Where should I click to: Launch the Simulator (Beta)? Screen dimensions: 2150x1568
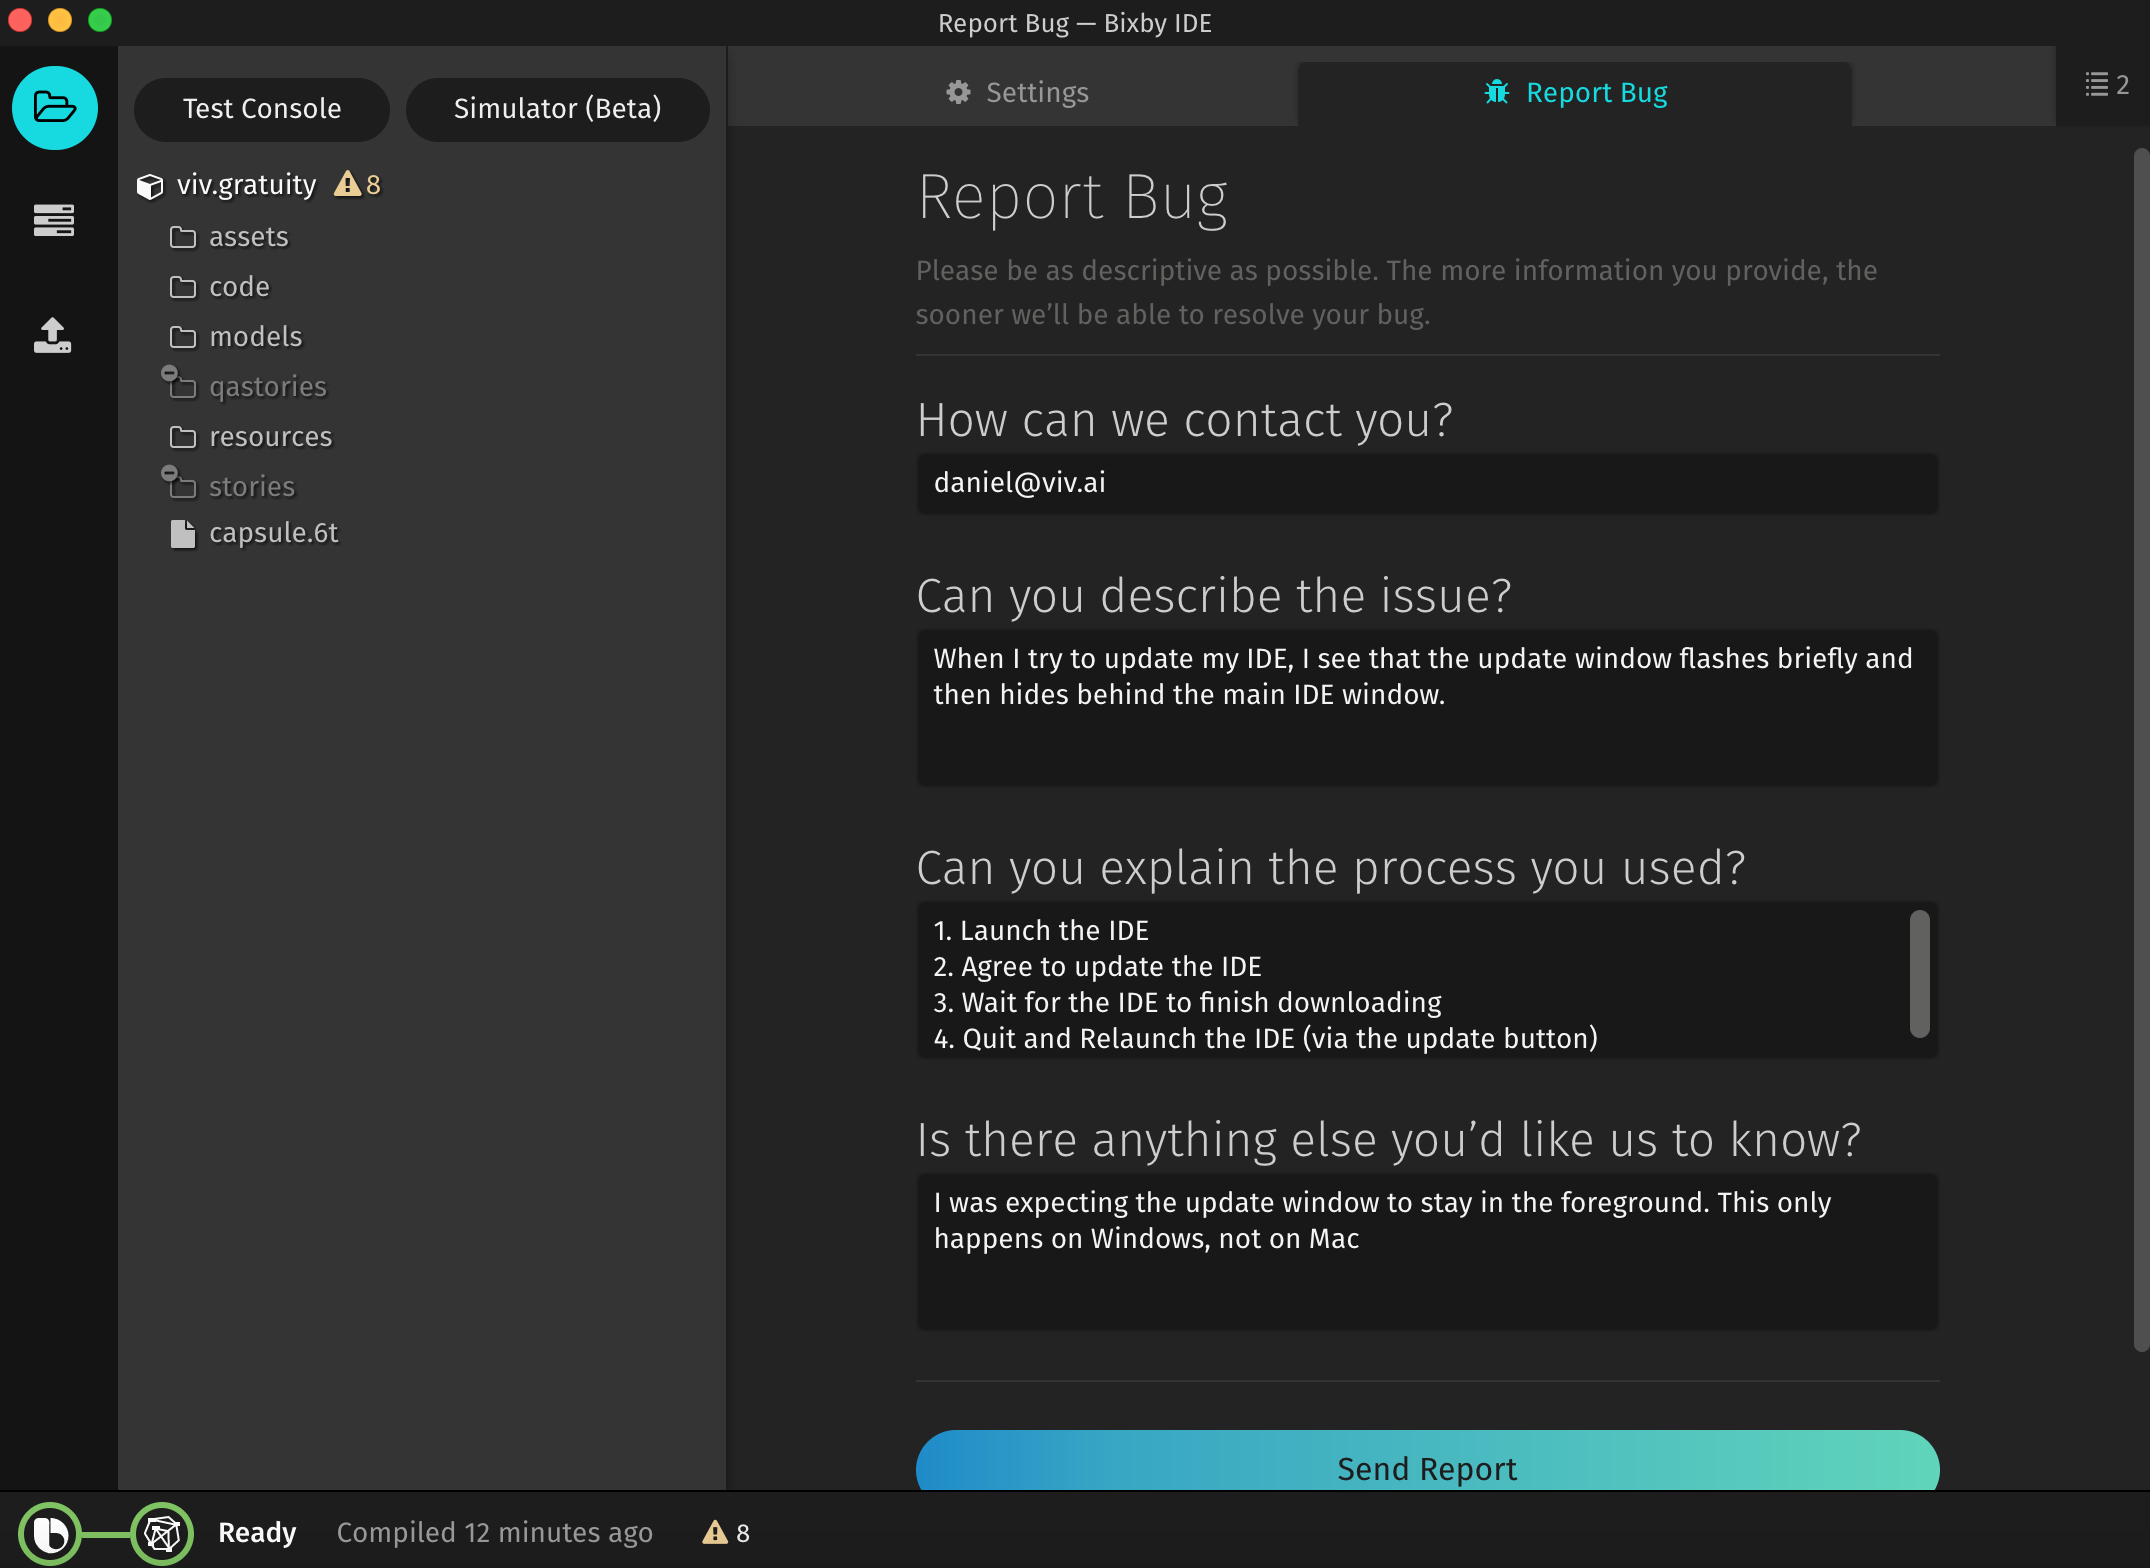pyautogui.click(x=558, y=108)
